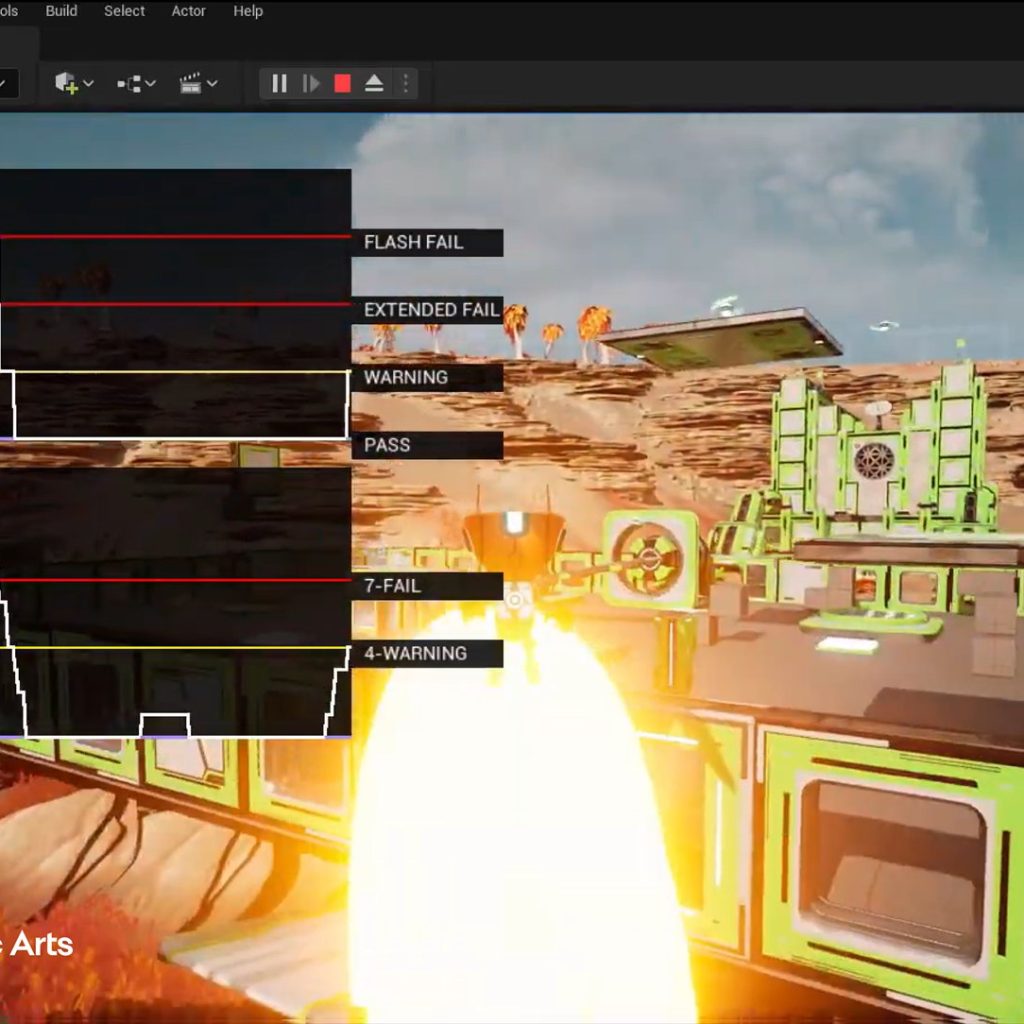
Task: Click the FLASH FAIL threshold label
Action: click(414, 242)
